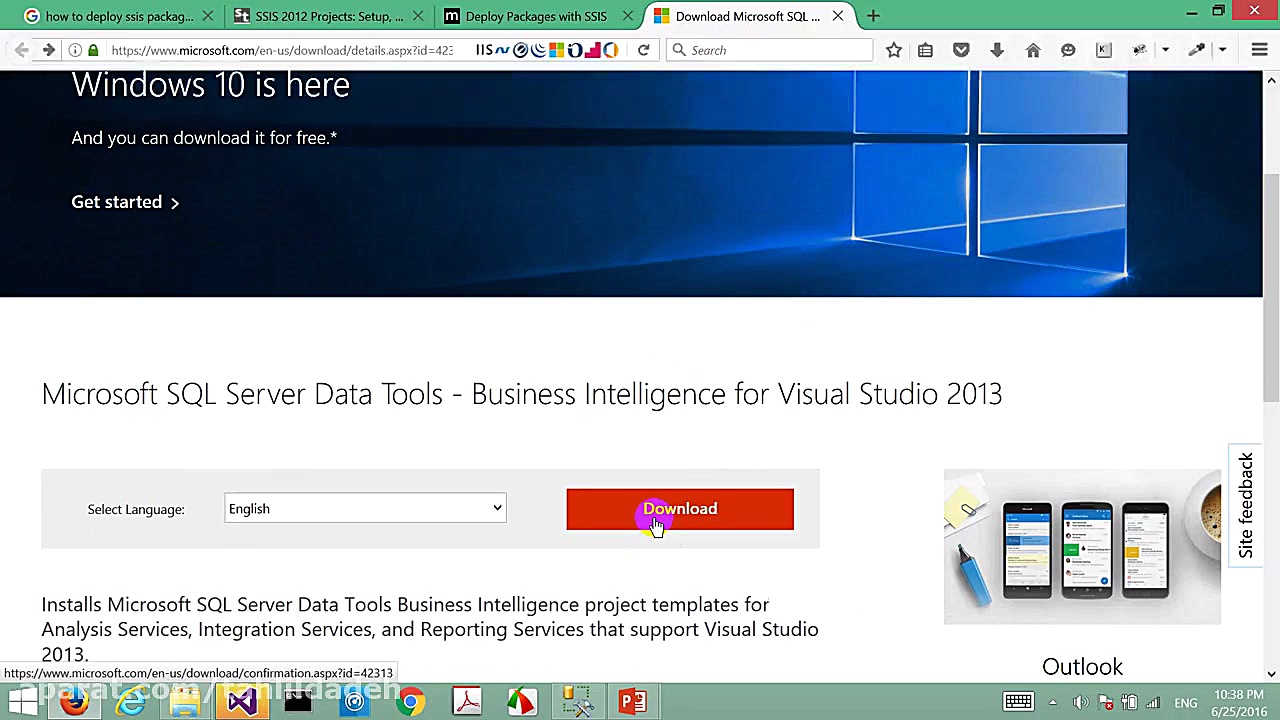The image size is (1280, 720).
Task: Open the Select Language dropdown
Action: (x=365, y=508)
